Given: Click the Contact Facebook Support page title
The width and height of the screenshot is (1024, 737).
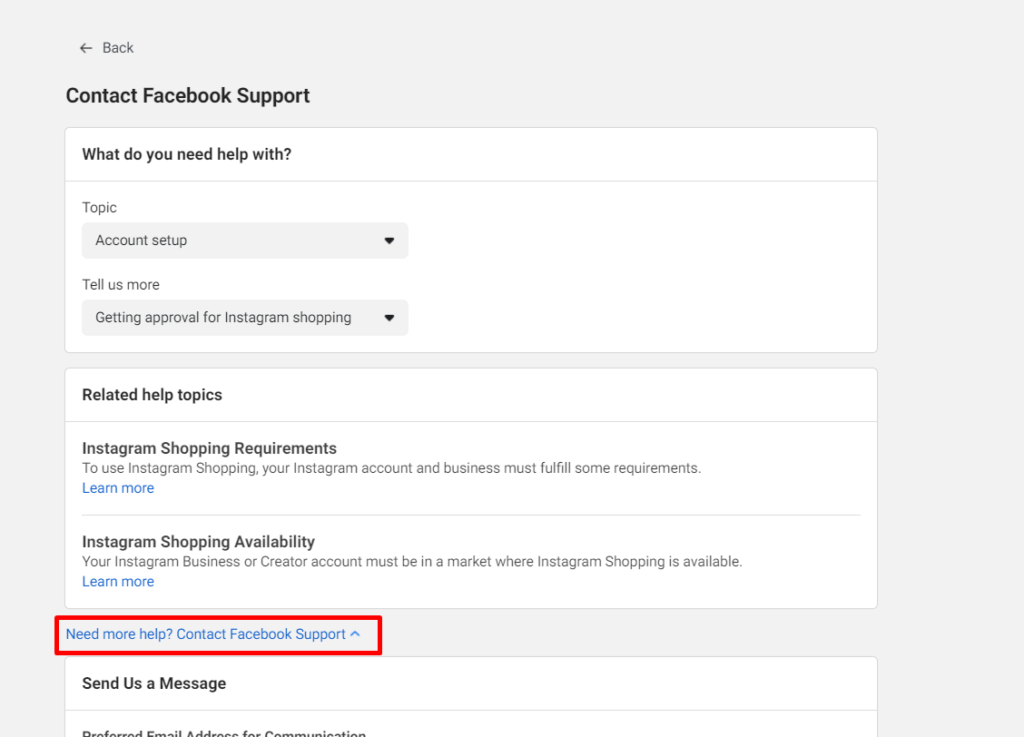Looking at the screenshot, I should tap(187, 95).
